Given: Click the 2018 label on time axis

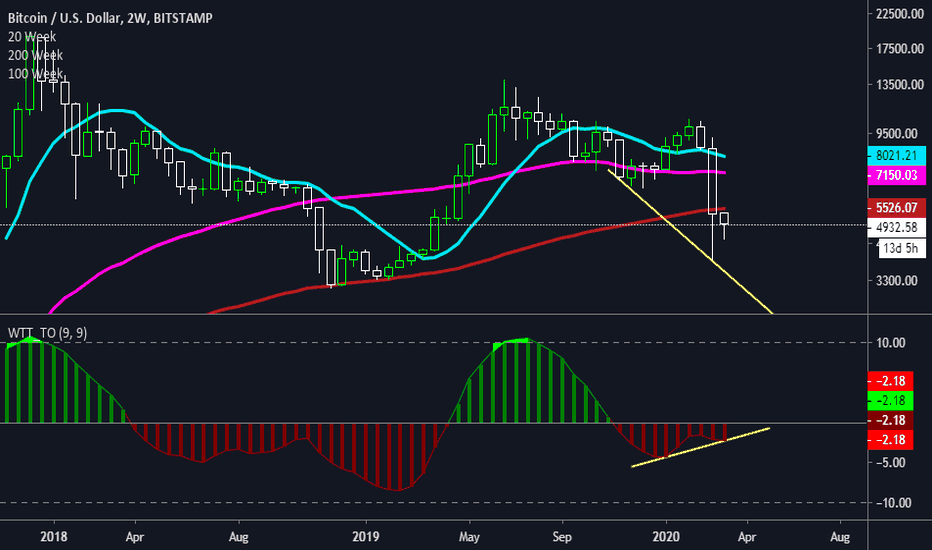Looking at the screenshot, I should (x=53, y=537).
